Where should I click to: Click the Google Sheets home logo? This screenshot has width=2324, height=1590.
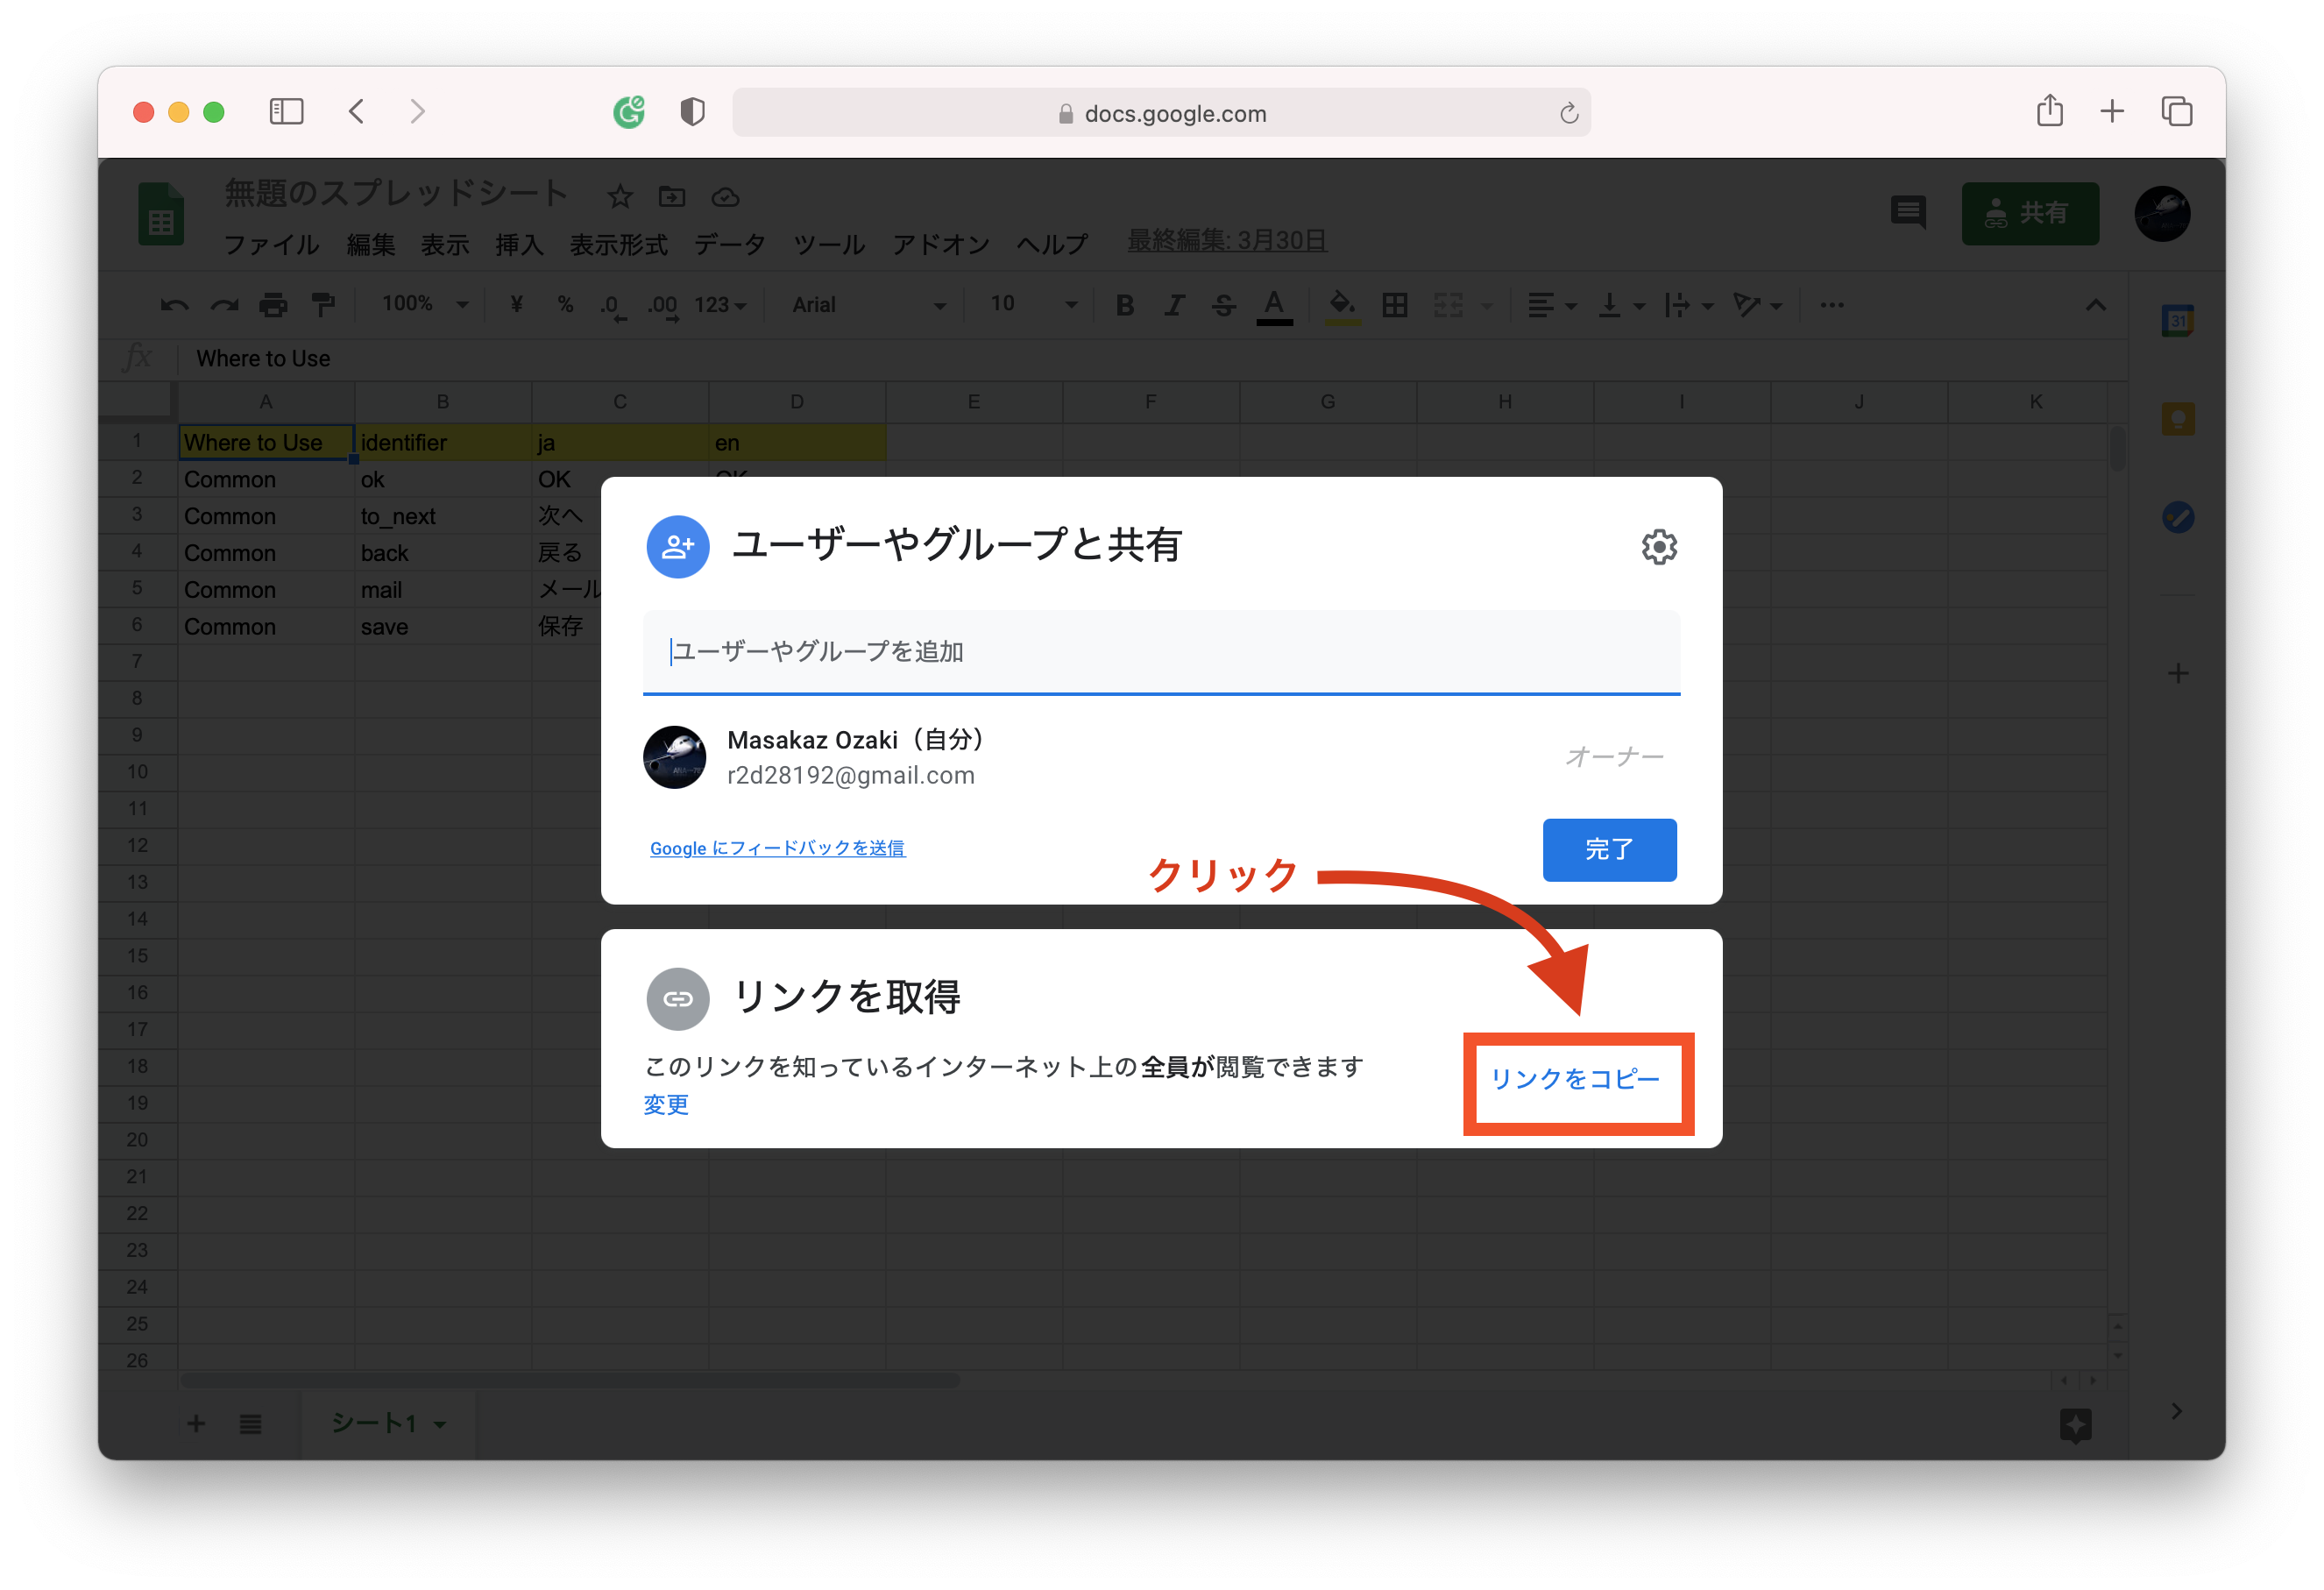[x=161, y=214]
